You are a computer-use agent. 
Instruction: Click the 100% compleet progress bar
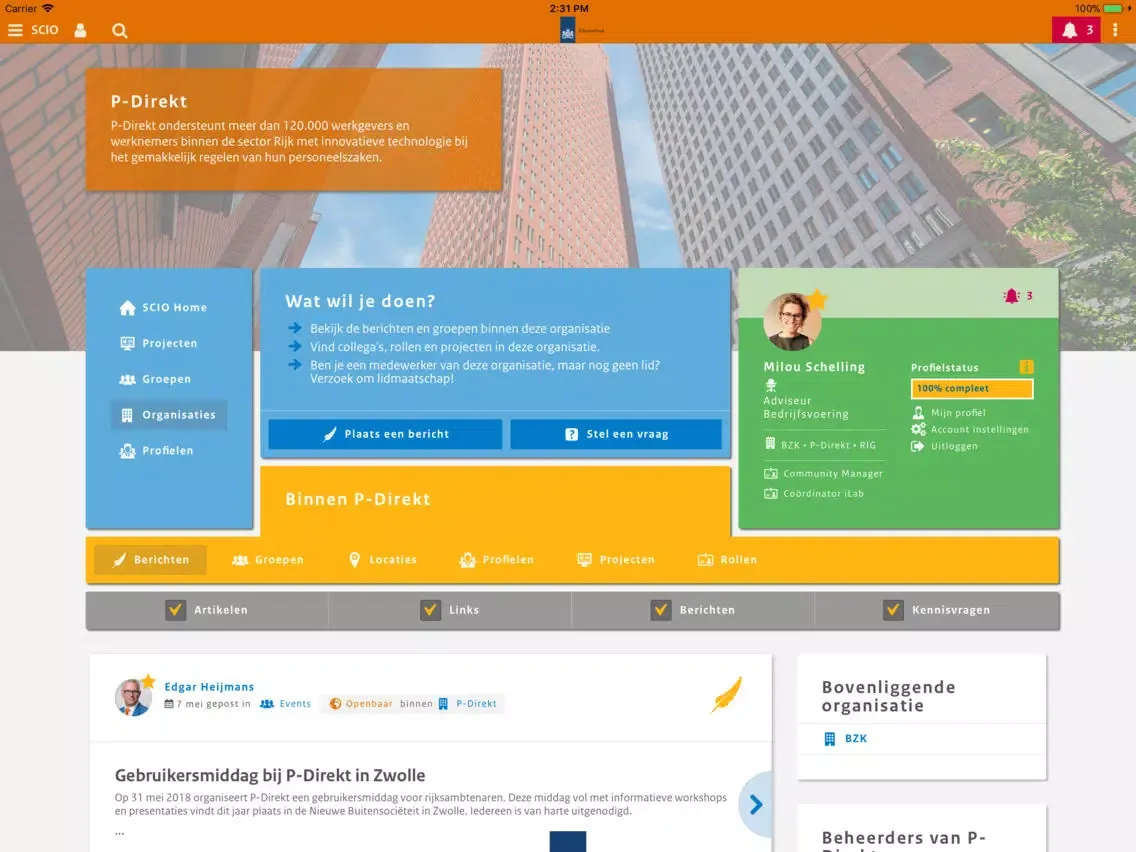click(972, 389)
